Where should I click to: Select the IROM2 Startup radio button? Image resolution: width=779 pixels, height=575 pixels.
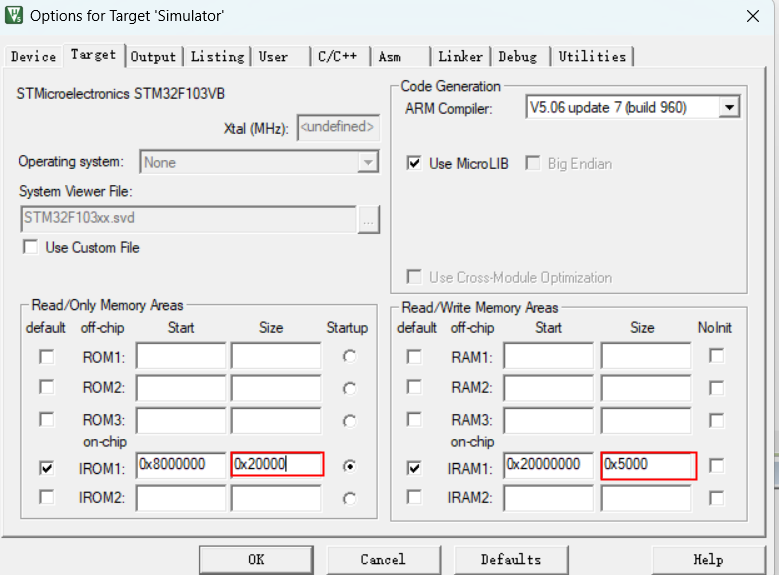coord(348,498)
